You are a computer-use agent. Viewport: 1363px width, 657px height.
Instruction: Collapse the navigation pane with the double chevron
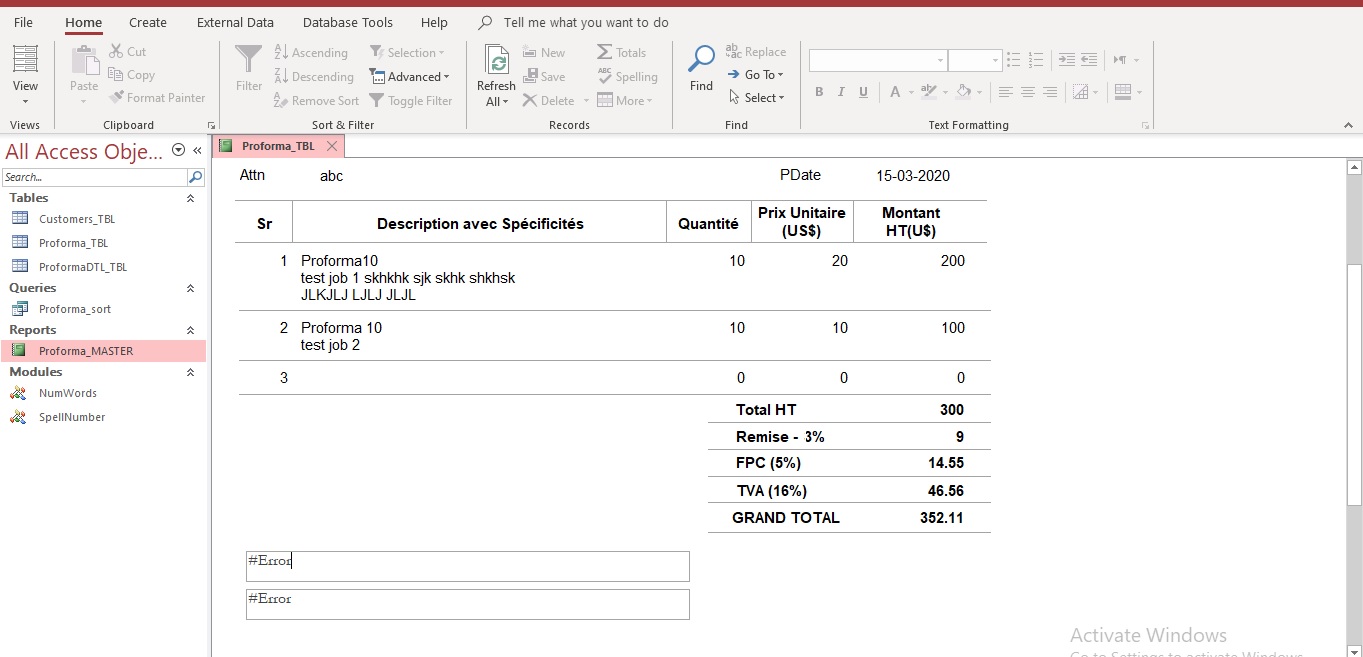tap(197, 151)
